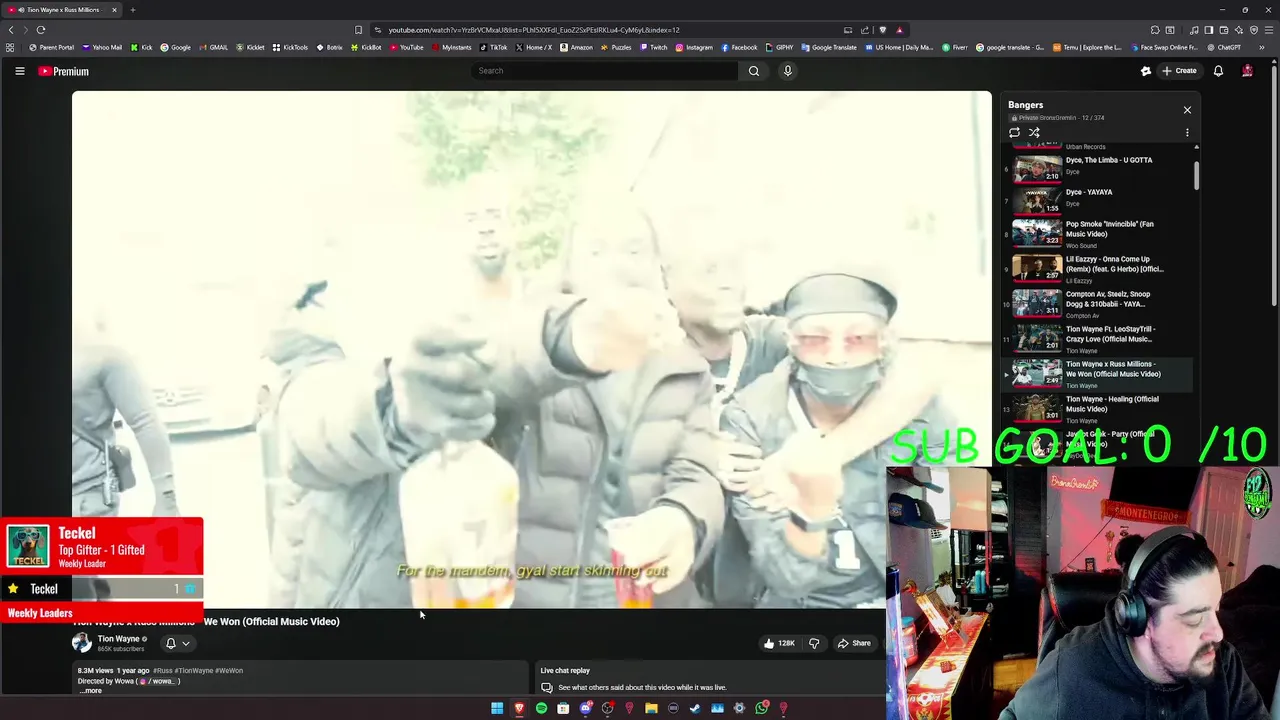Viewport: 1280px width, 720px height.
Task: Play Pop Smoke "Invincible" fan video
Action: 1097,233
